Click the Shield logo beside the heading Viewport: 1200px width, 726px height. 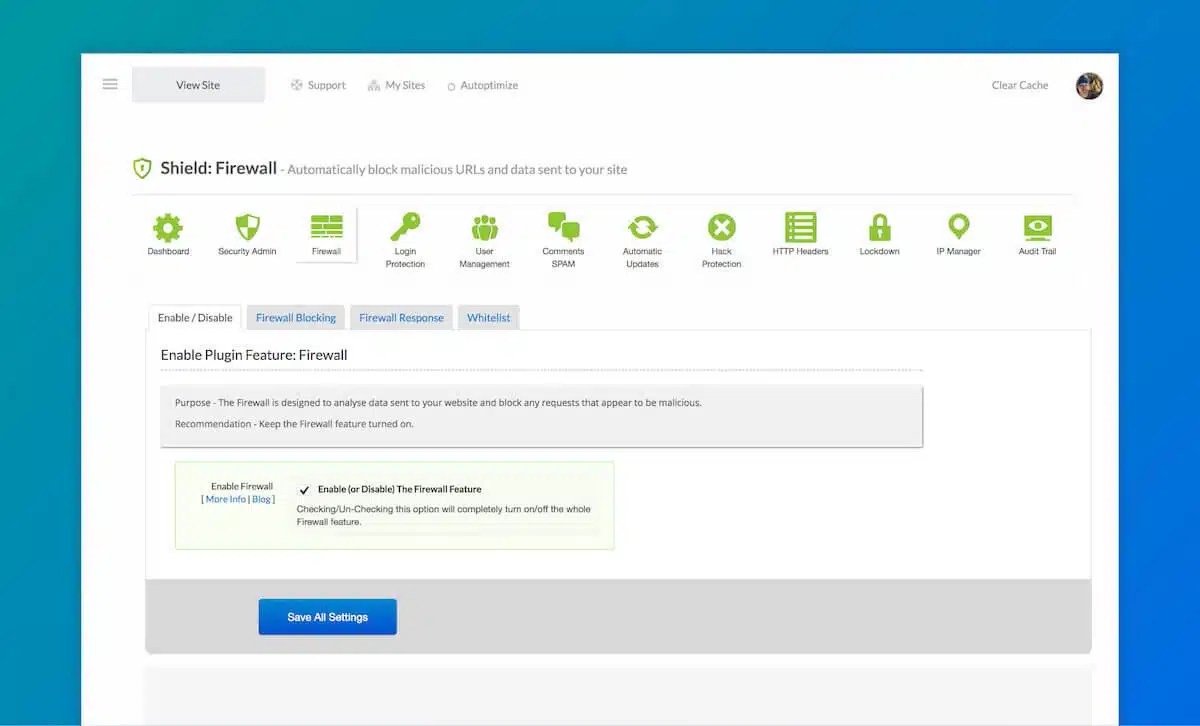[143, 168]
